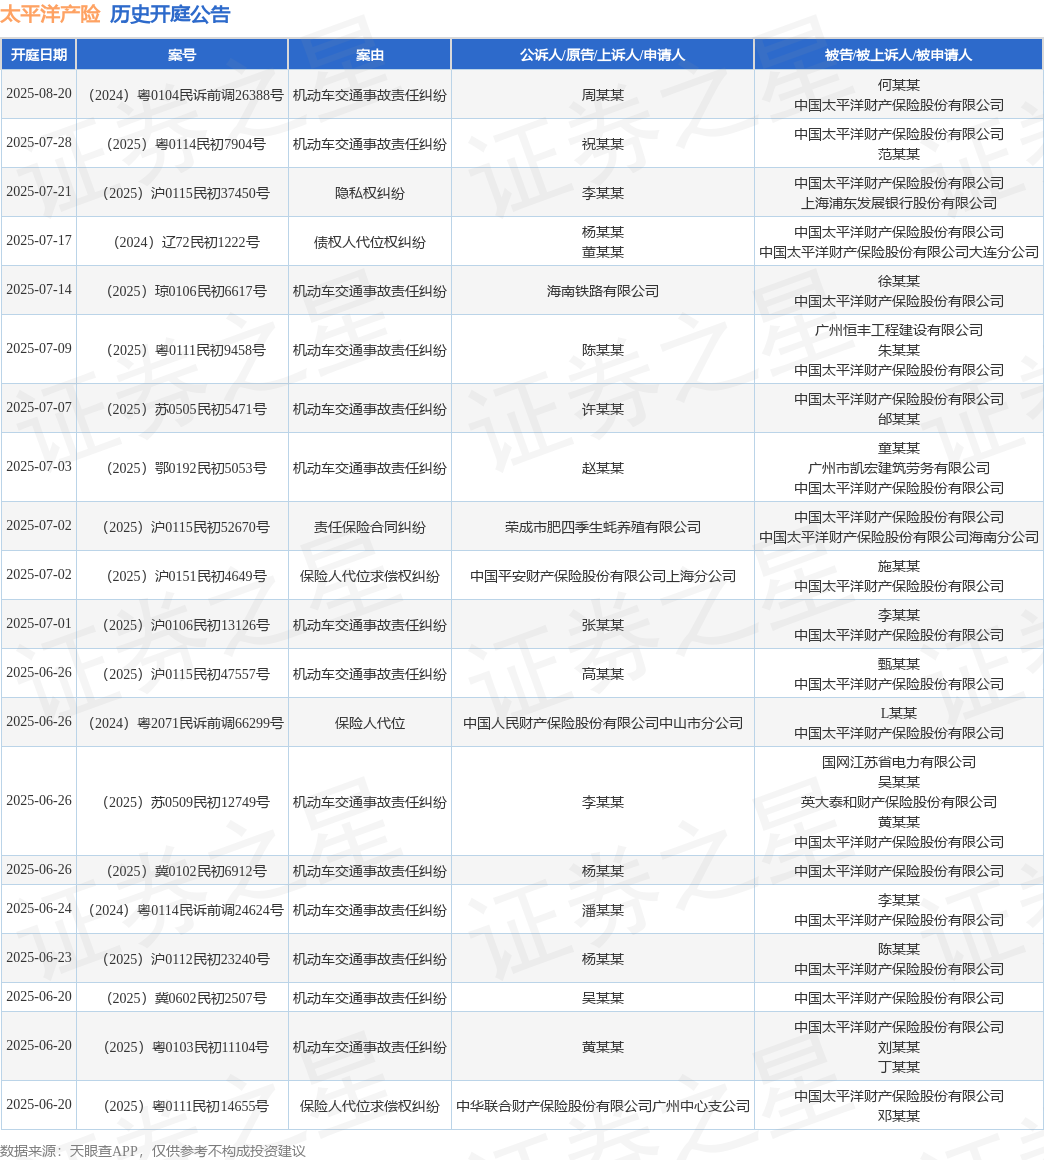
Task: Select case number (2025)苏0509民初12749号
Action: [x=185, y=802]
